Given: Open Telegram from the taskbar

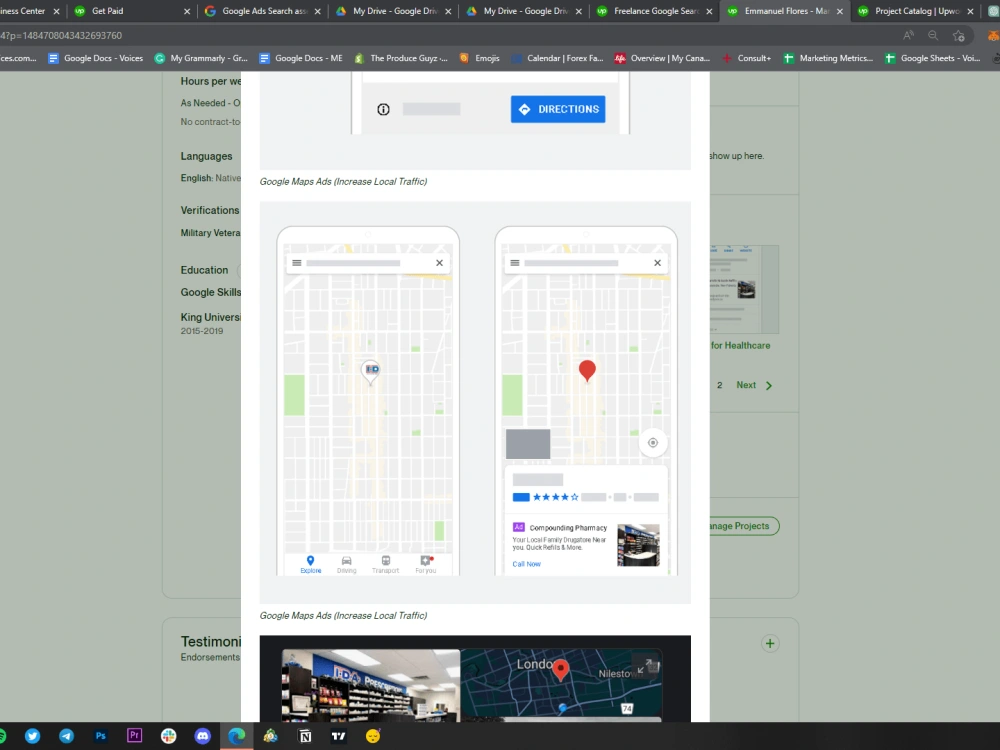Looking at the screenshot, I should pos(66,736).
